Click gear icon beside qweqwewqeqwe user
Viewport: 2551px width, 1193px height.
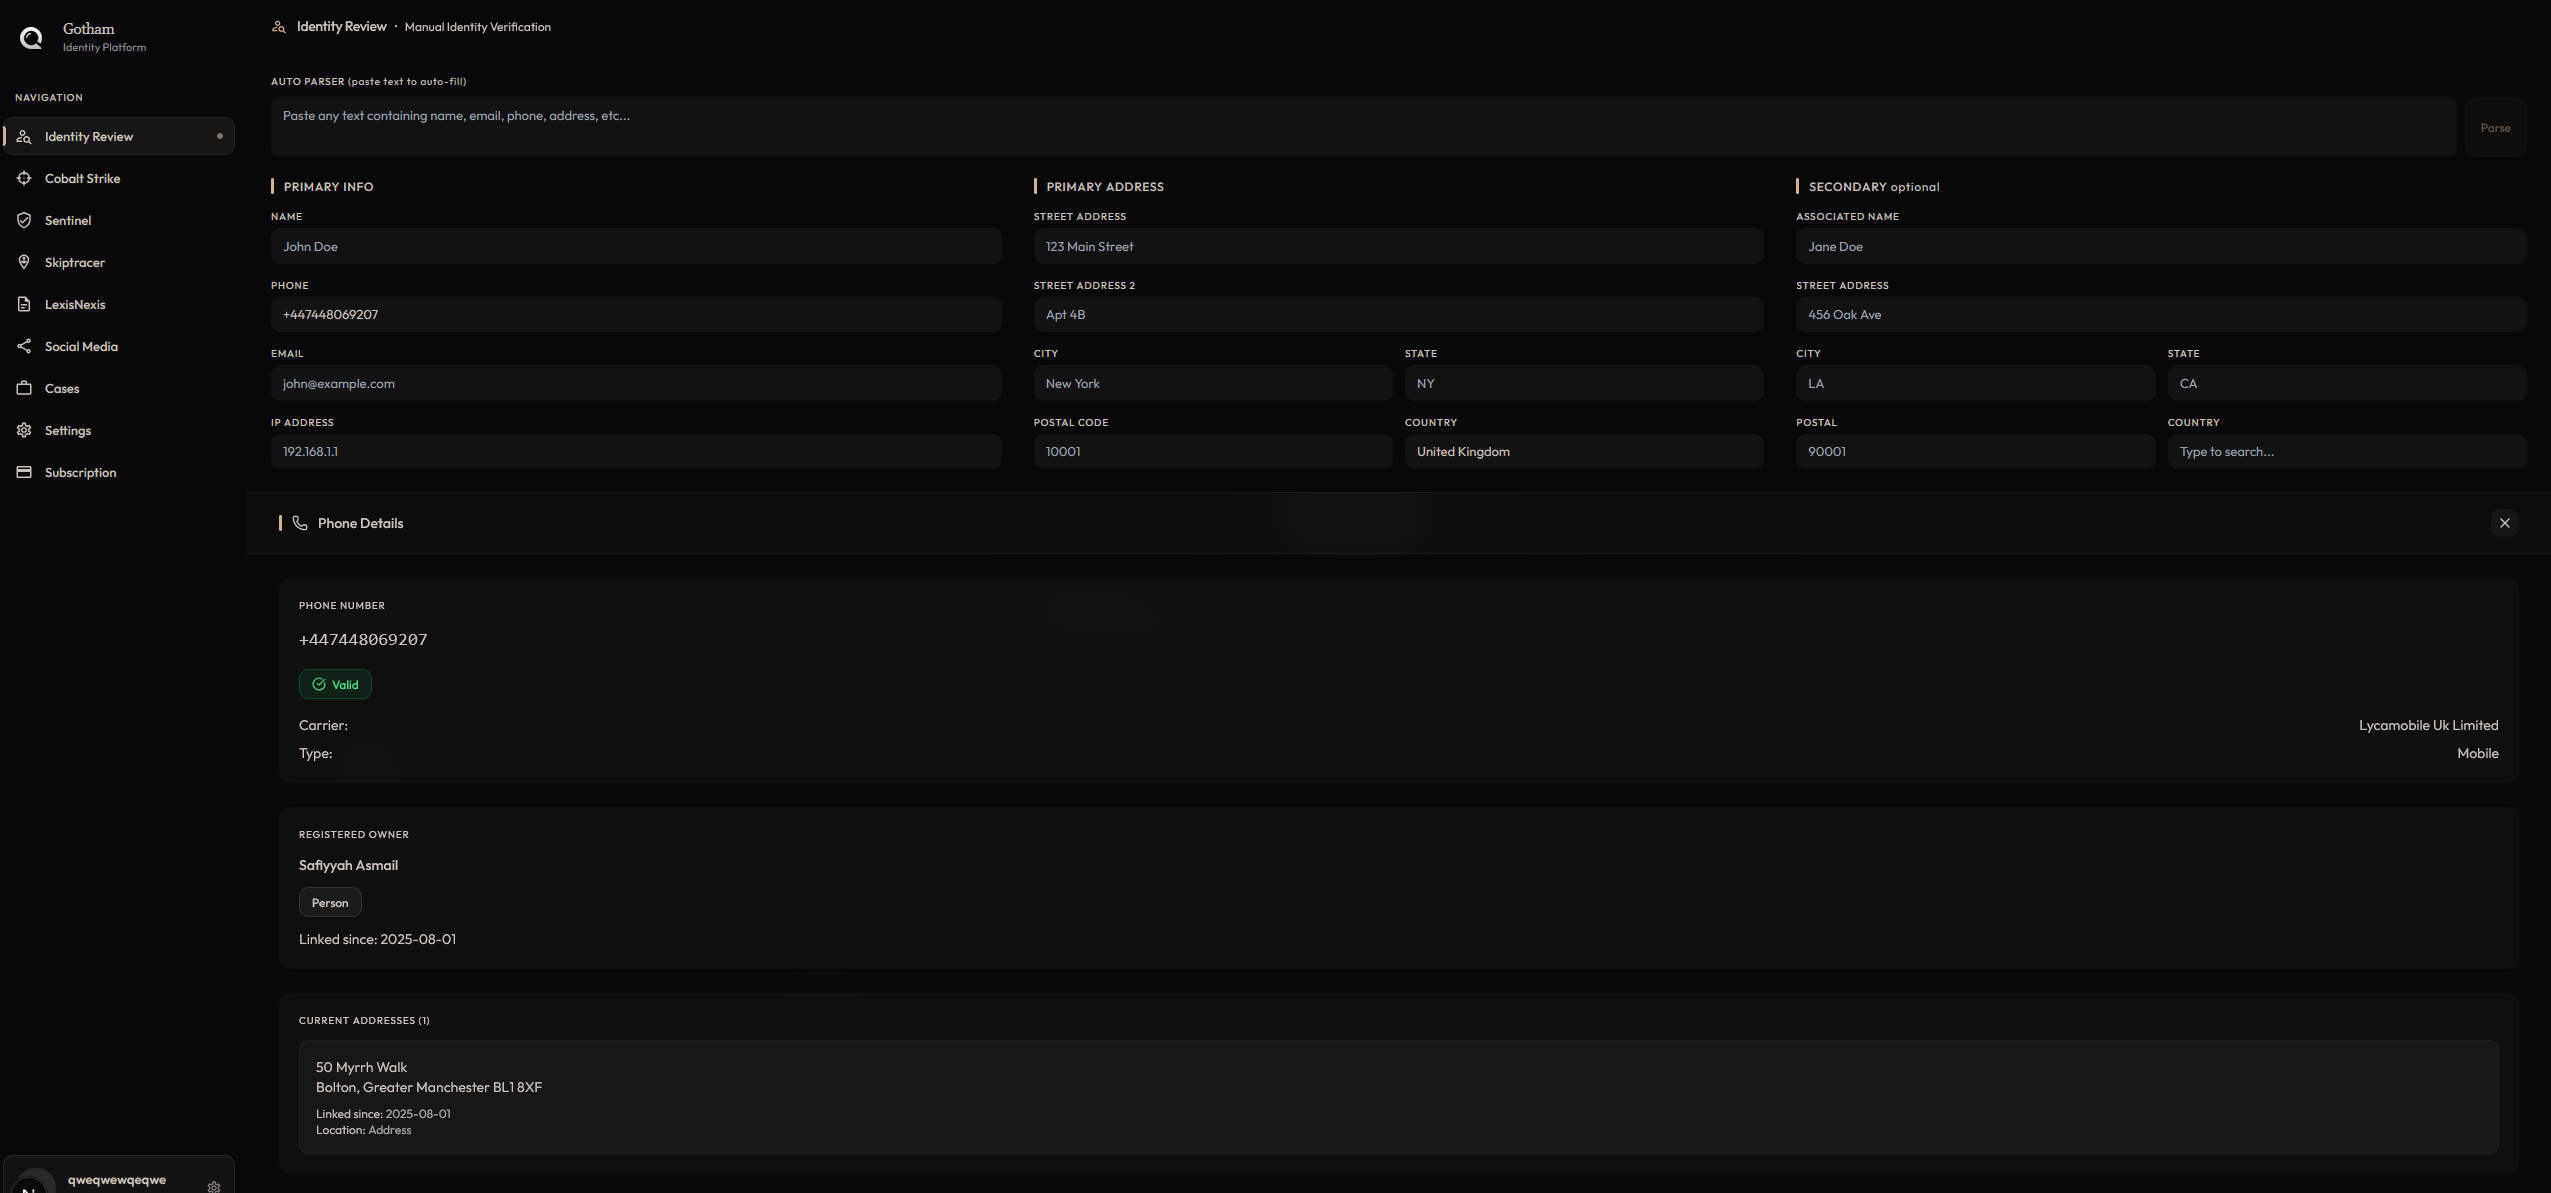pyautogui.click(x=213, y=1186)
